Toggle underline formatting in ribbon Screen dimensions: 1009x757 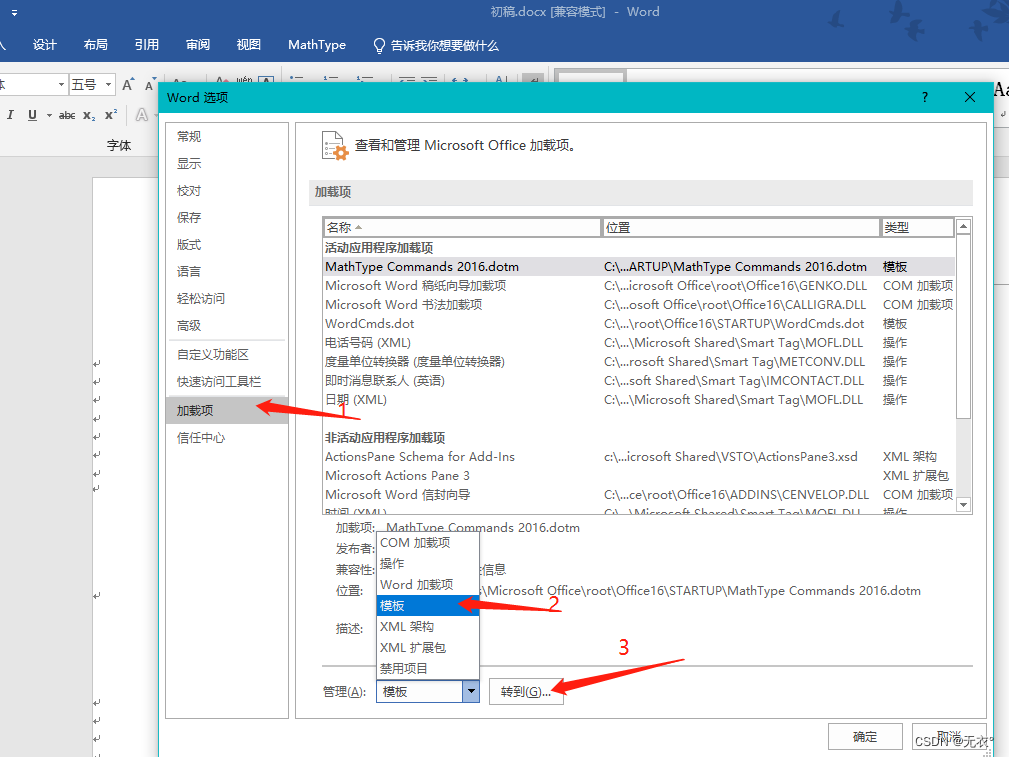point(32,115)
